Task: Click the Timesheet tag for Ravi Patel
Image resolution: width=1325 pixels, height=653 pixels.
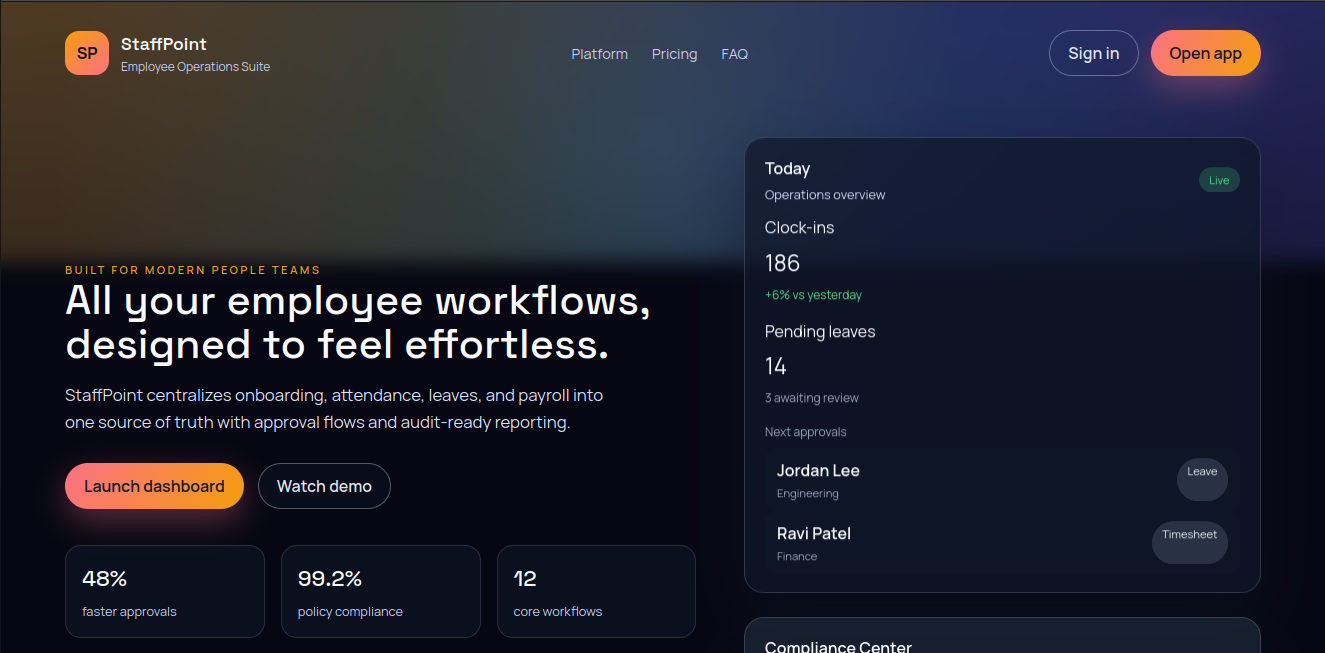Action: [1189, 542]
